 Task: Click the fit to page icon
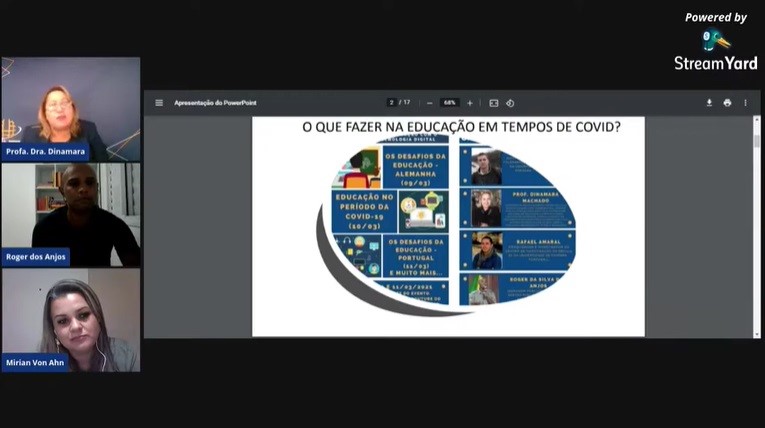click(493, 103)
